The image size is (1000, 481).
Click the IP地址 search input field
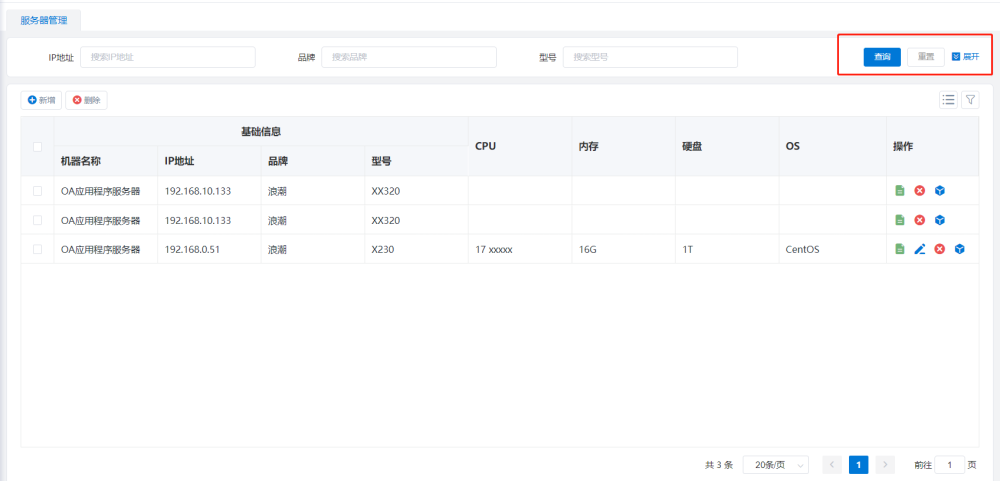(x=167, y=57)
